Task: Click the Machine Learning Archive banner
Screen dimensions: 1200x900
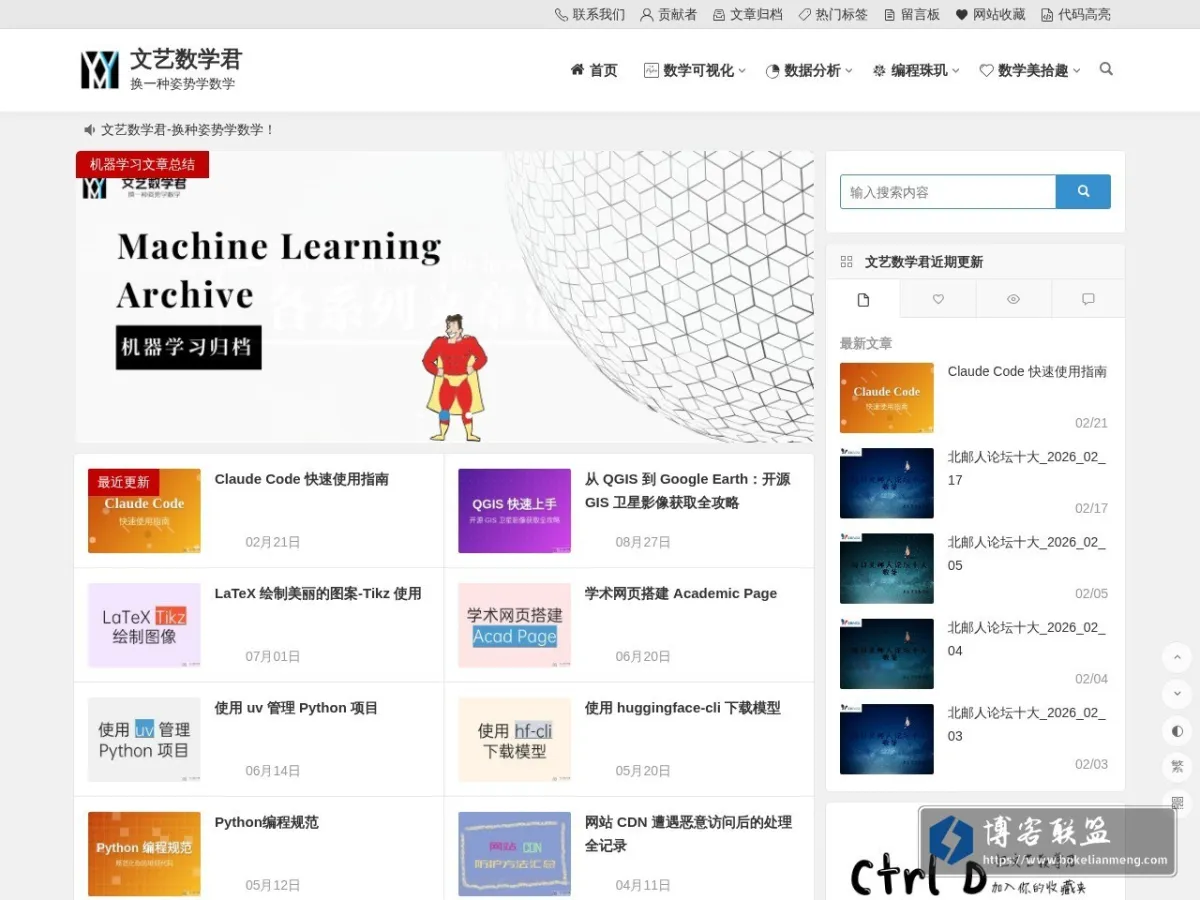Action: (445, 297)
